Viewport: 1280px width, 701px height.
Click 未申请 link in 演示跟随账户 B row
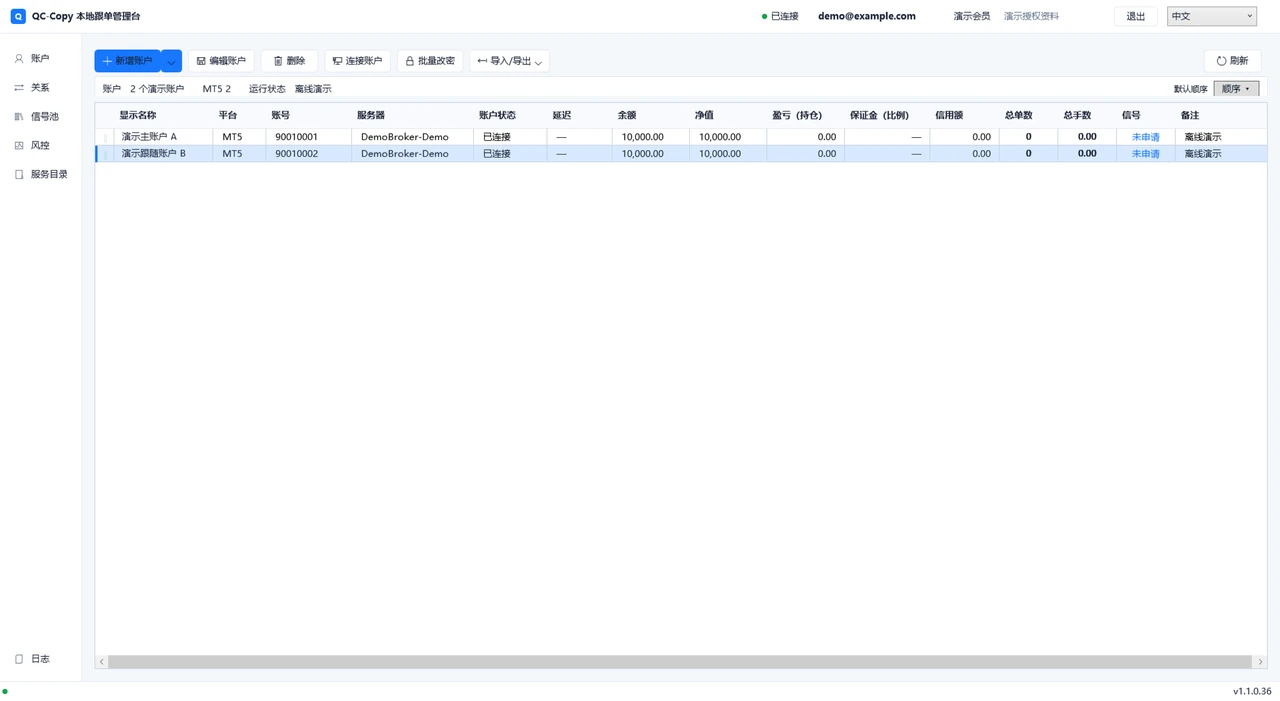click(1146, 154)
